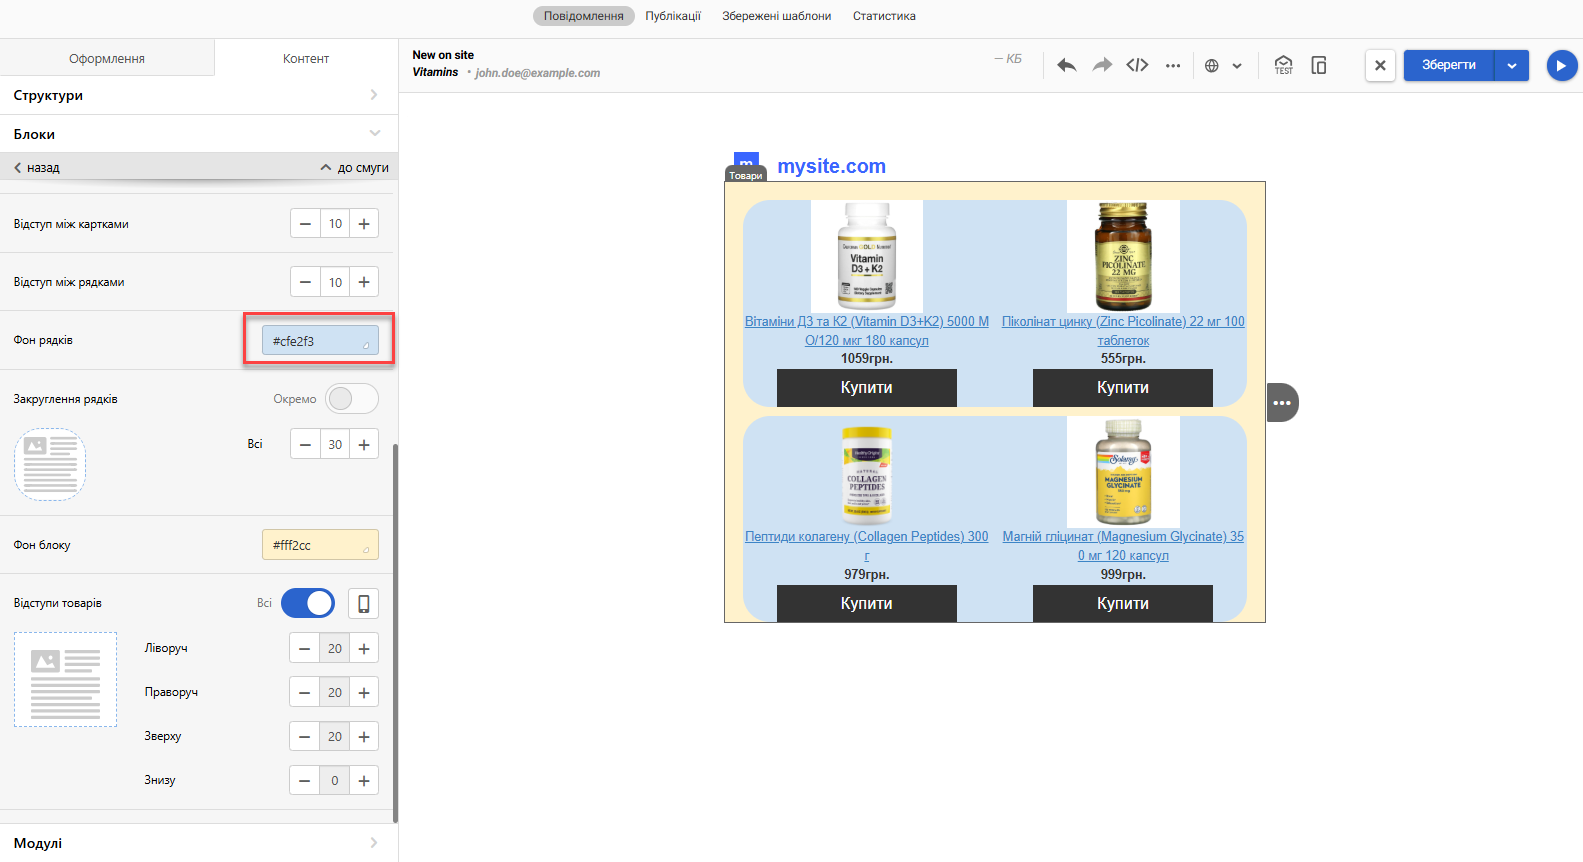The width and height of the screenshot is (1583, 862).
Task: Click the left panel vertical scrollbar
Action: pyautogui.click(x=395, y=633)
